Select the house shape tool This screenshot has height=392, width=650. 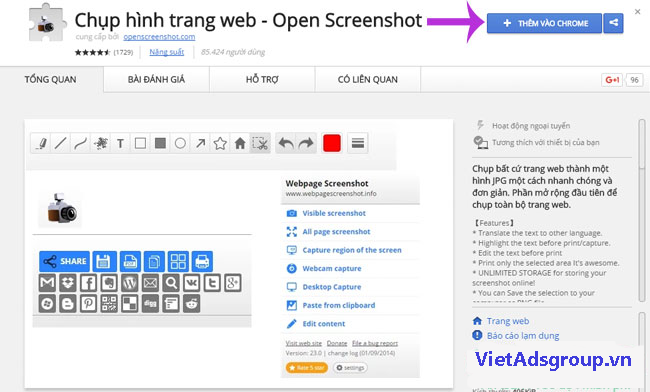[240, 143]
